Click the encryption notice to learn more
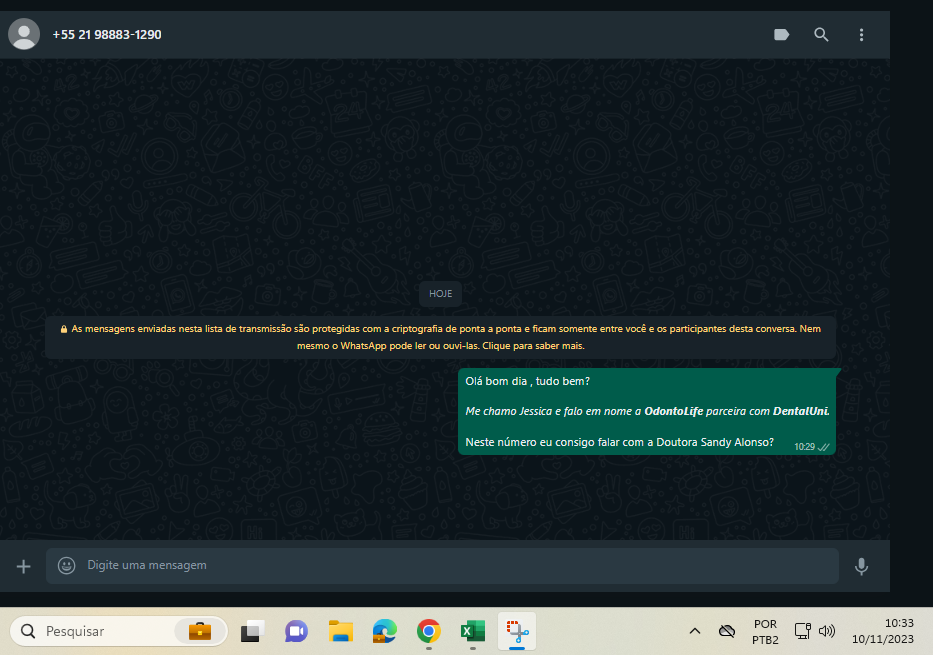933x655 pixels. (x=440, y=337)
